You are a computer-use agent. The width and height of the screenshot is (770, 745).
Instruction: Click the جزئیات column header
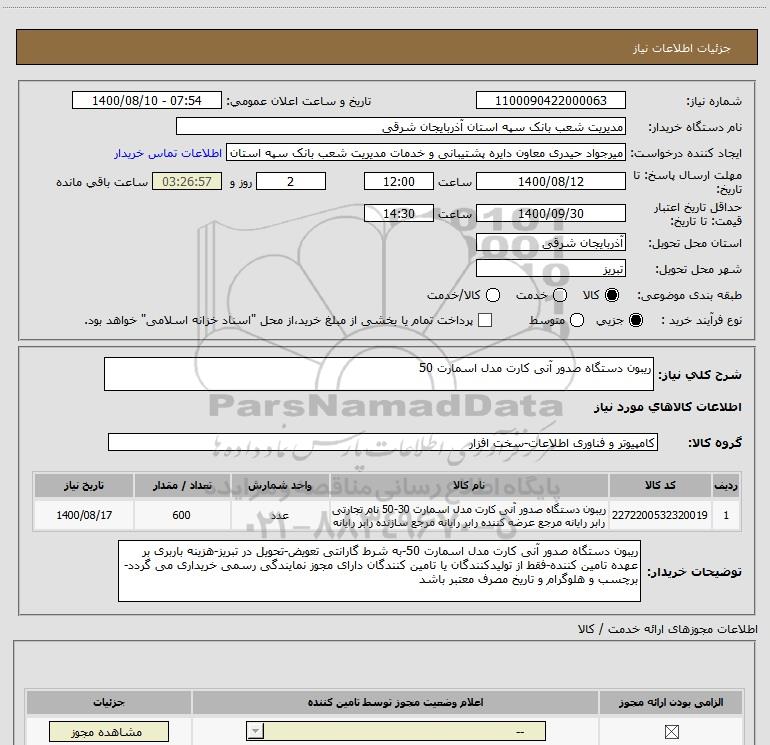[109, 702]
